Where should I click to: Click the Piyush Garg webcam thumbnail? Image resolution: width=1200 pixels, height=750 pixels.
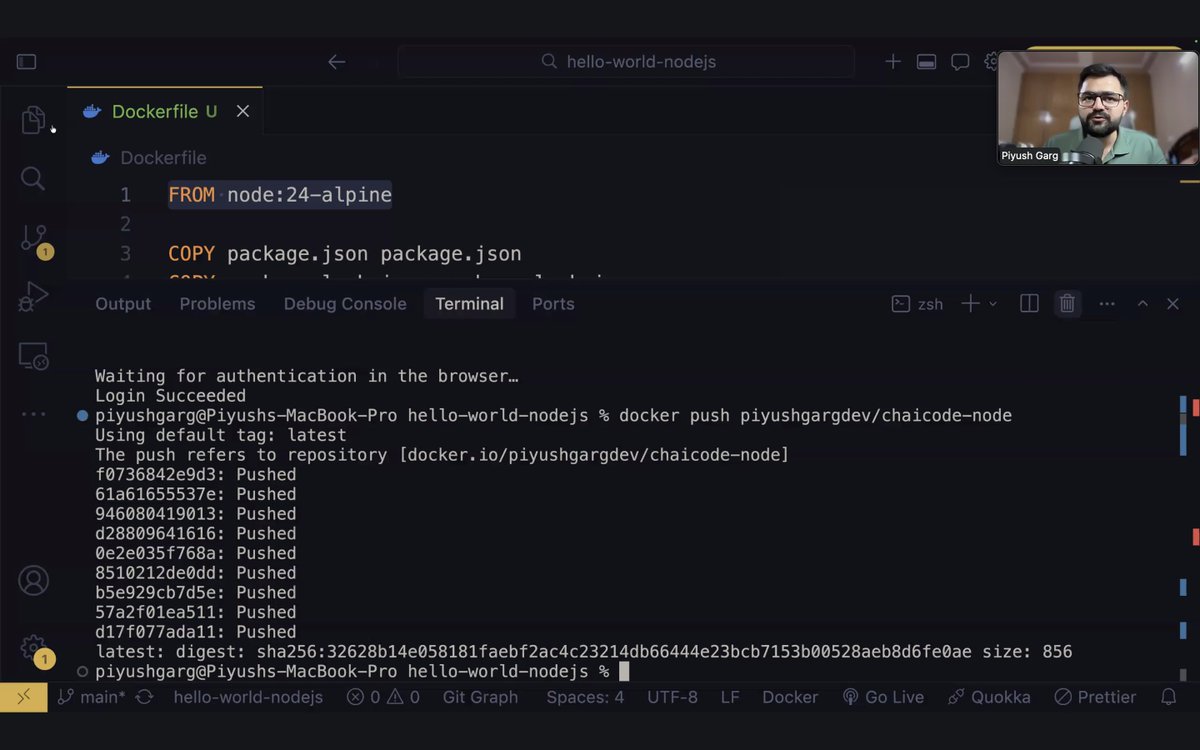click(x=1097, y=108)
